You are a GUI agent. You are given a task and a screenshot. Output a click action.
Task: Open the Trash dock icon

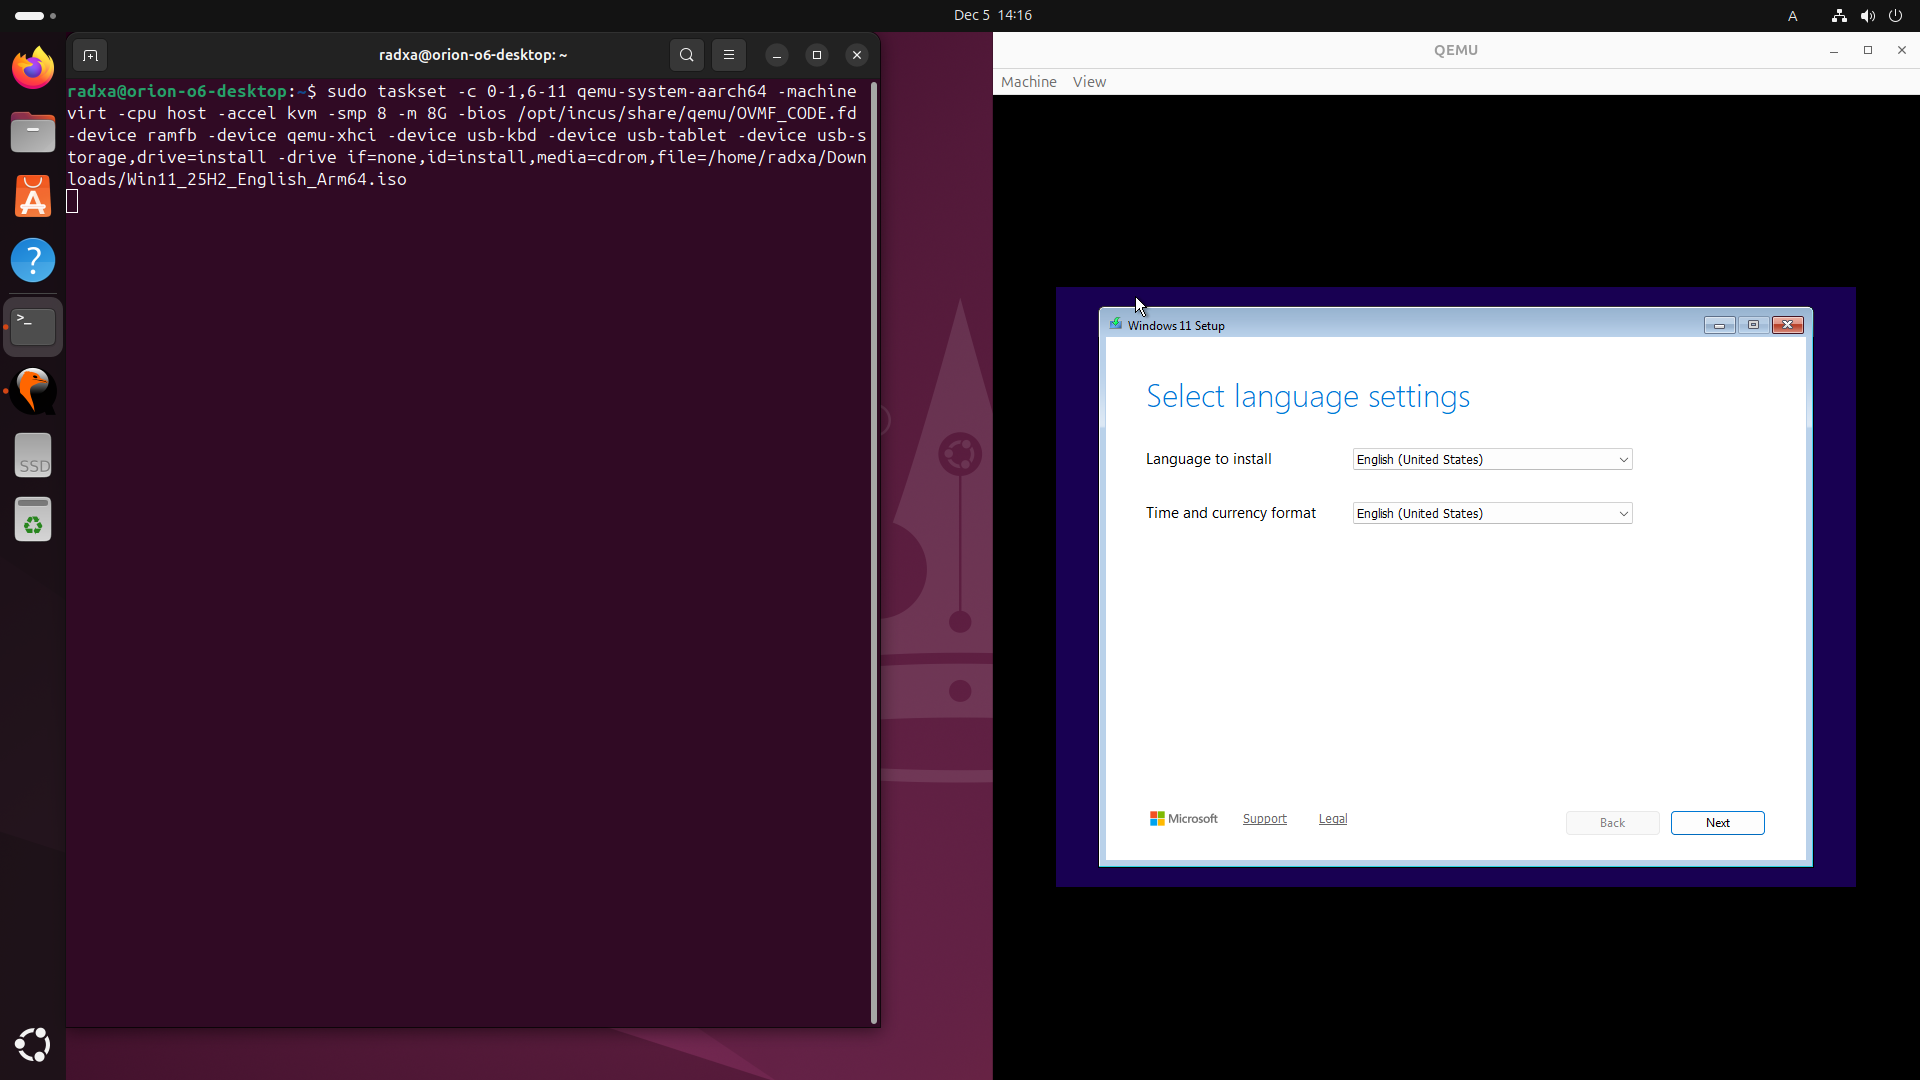pos(33,520)
